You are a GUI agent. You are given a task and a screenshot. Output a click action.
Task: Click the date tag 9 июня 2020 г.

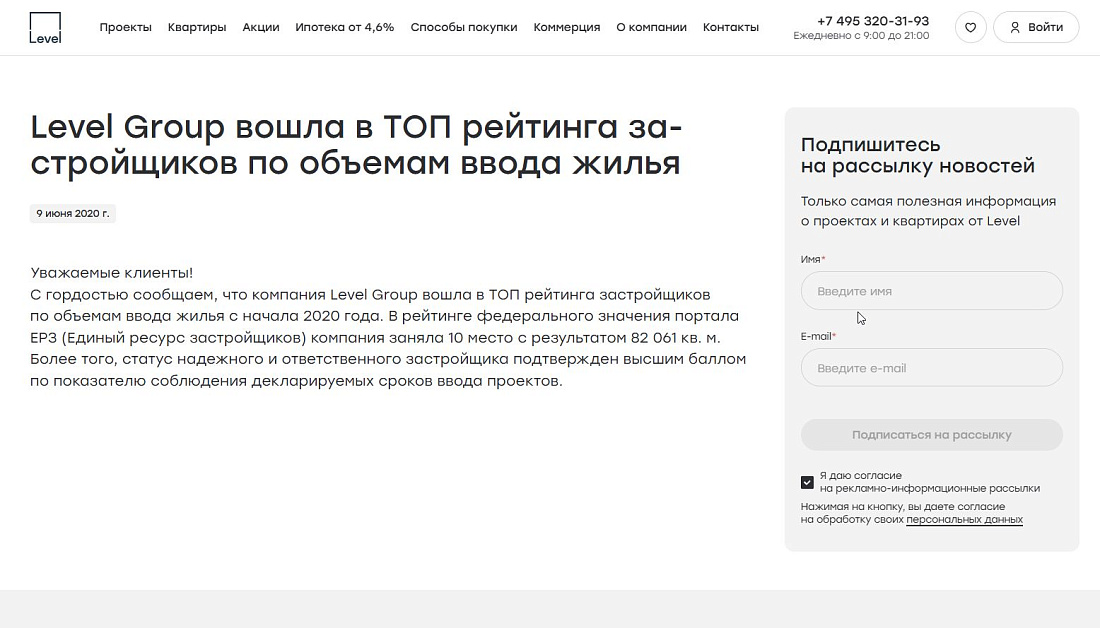(x=73, y=213)
